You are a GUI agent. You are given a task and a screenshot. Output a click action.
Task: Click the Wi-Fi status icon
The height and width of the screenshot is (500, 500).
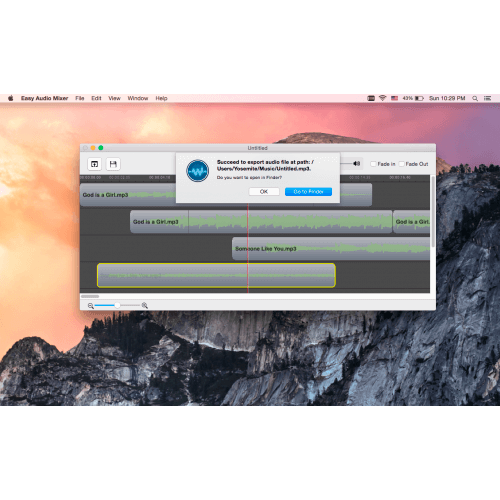tap(382, 98)
